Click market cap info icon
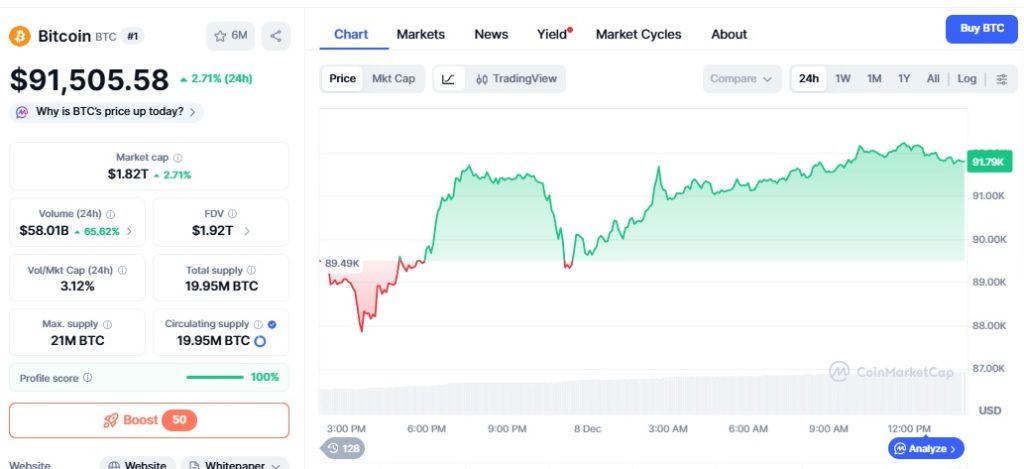 click(x=178, y=157)
